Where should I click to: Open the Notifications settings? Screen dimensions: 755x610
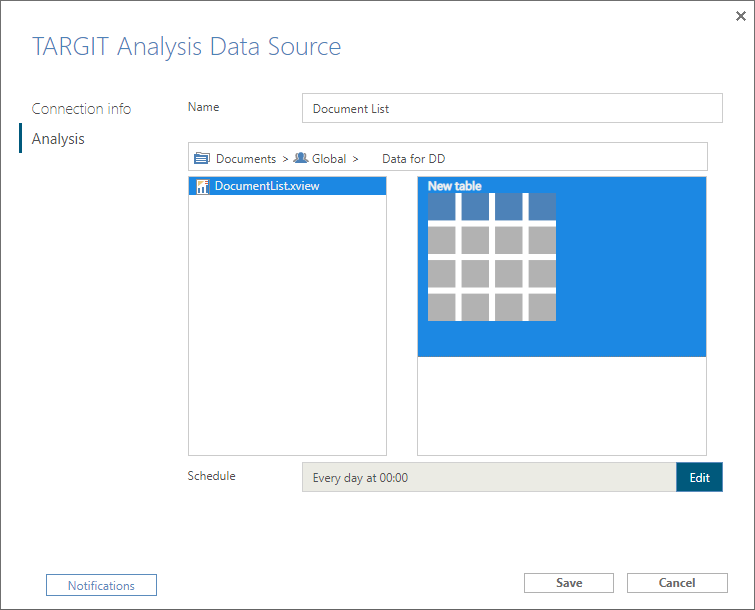pyautogui.click(x=101, y=585)
